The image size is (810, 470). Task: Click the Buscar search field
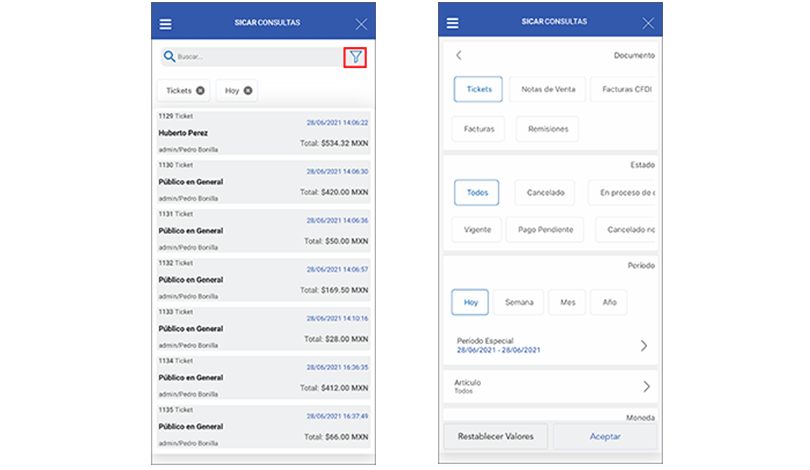click(x=255, y=57)
